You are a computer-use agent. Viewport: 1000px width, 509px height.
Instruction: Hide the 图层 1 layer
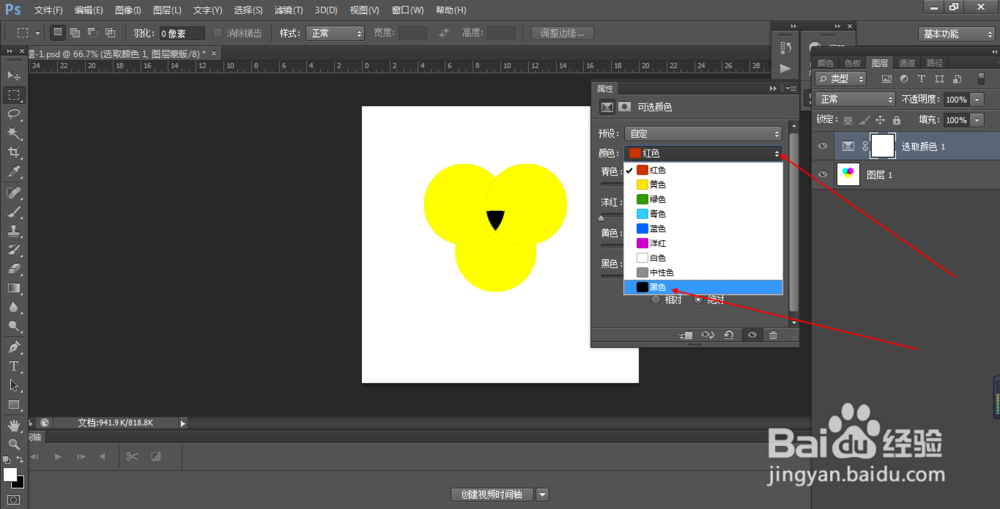coord(823,174)
